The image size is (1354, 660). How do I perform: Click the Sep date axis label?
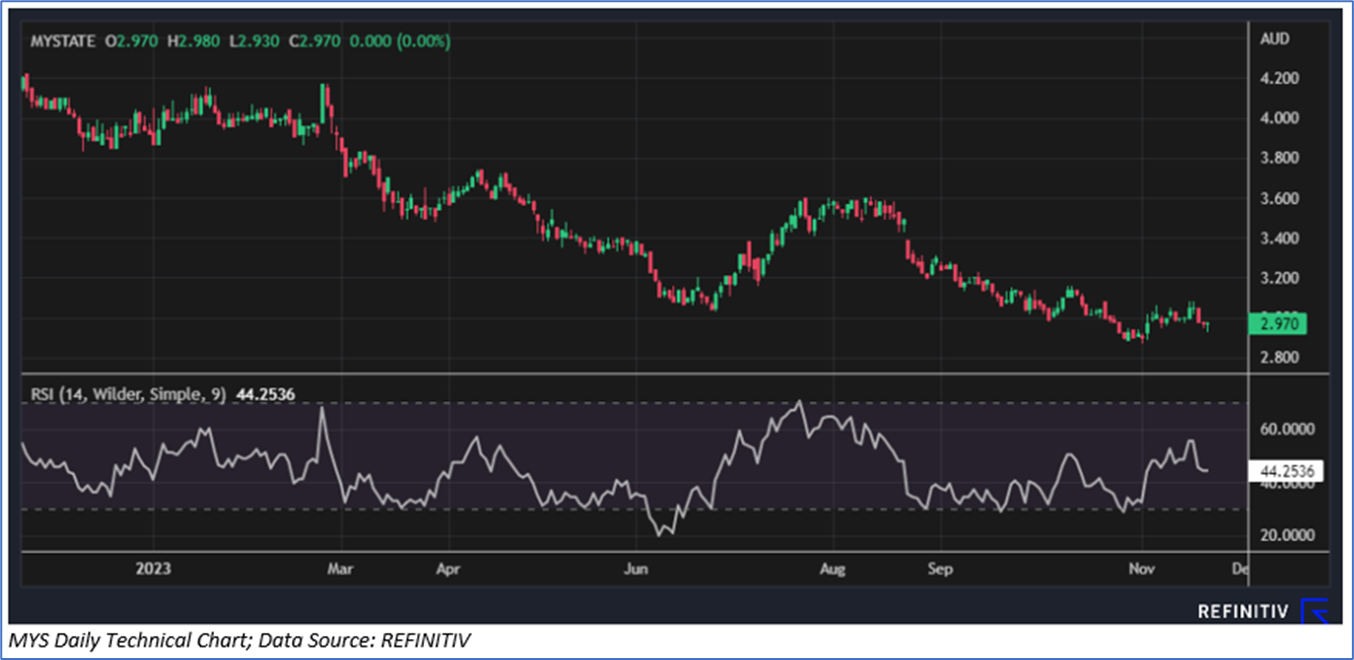point(940,569)
